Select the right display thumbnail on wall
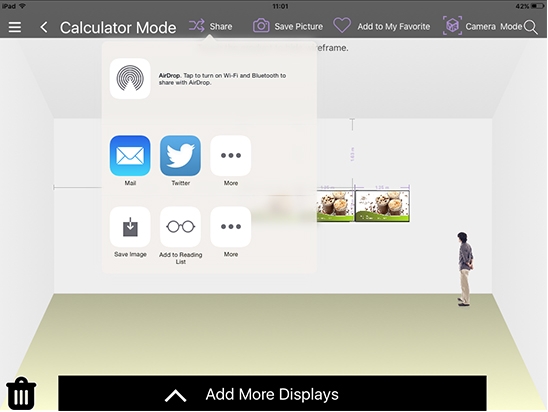 click(382, 206)
